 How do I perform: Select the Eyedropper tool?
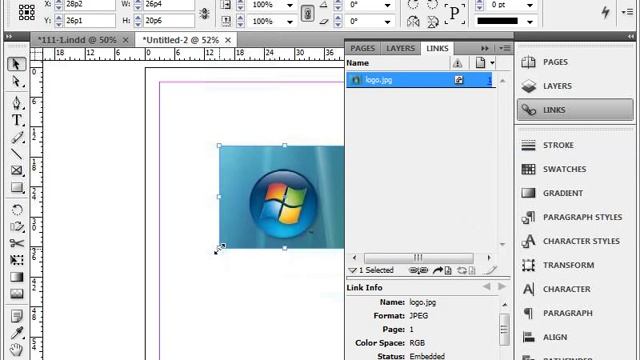pyautogui.click(x=16, y=333)
